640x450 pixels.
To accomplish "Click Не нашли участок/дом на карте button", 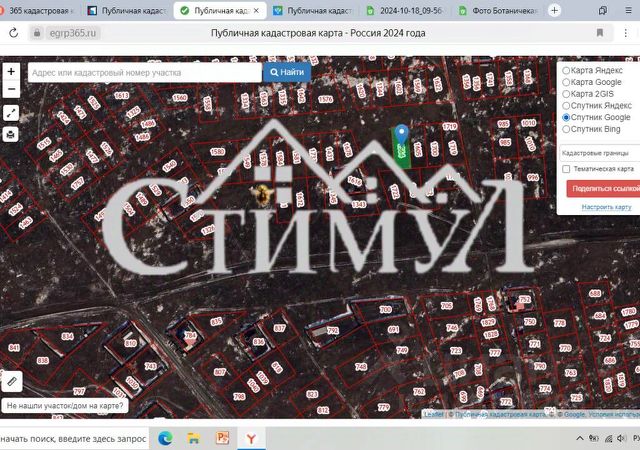I will pos(65,406).
